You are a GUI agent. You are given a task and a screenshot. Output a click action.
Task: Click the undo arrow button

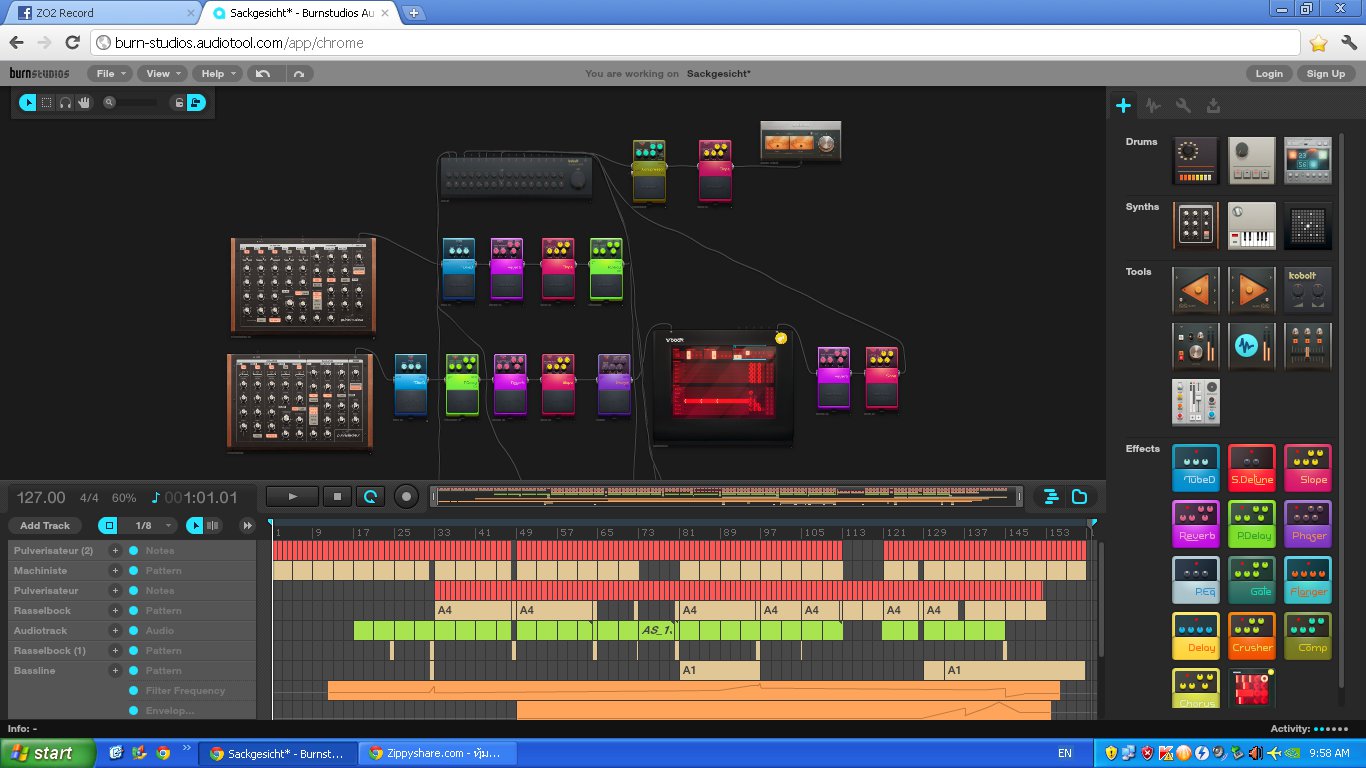(x=262, y=73)
